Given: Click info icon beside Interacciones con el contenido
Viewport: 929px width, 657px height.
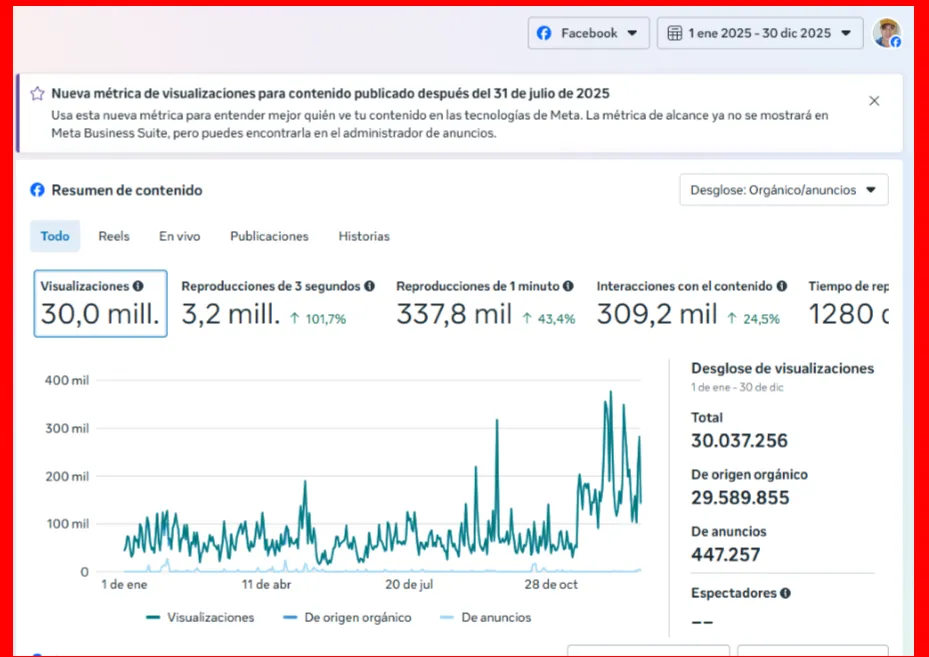Looking at the screenshot, I should 782,286.
